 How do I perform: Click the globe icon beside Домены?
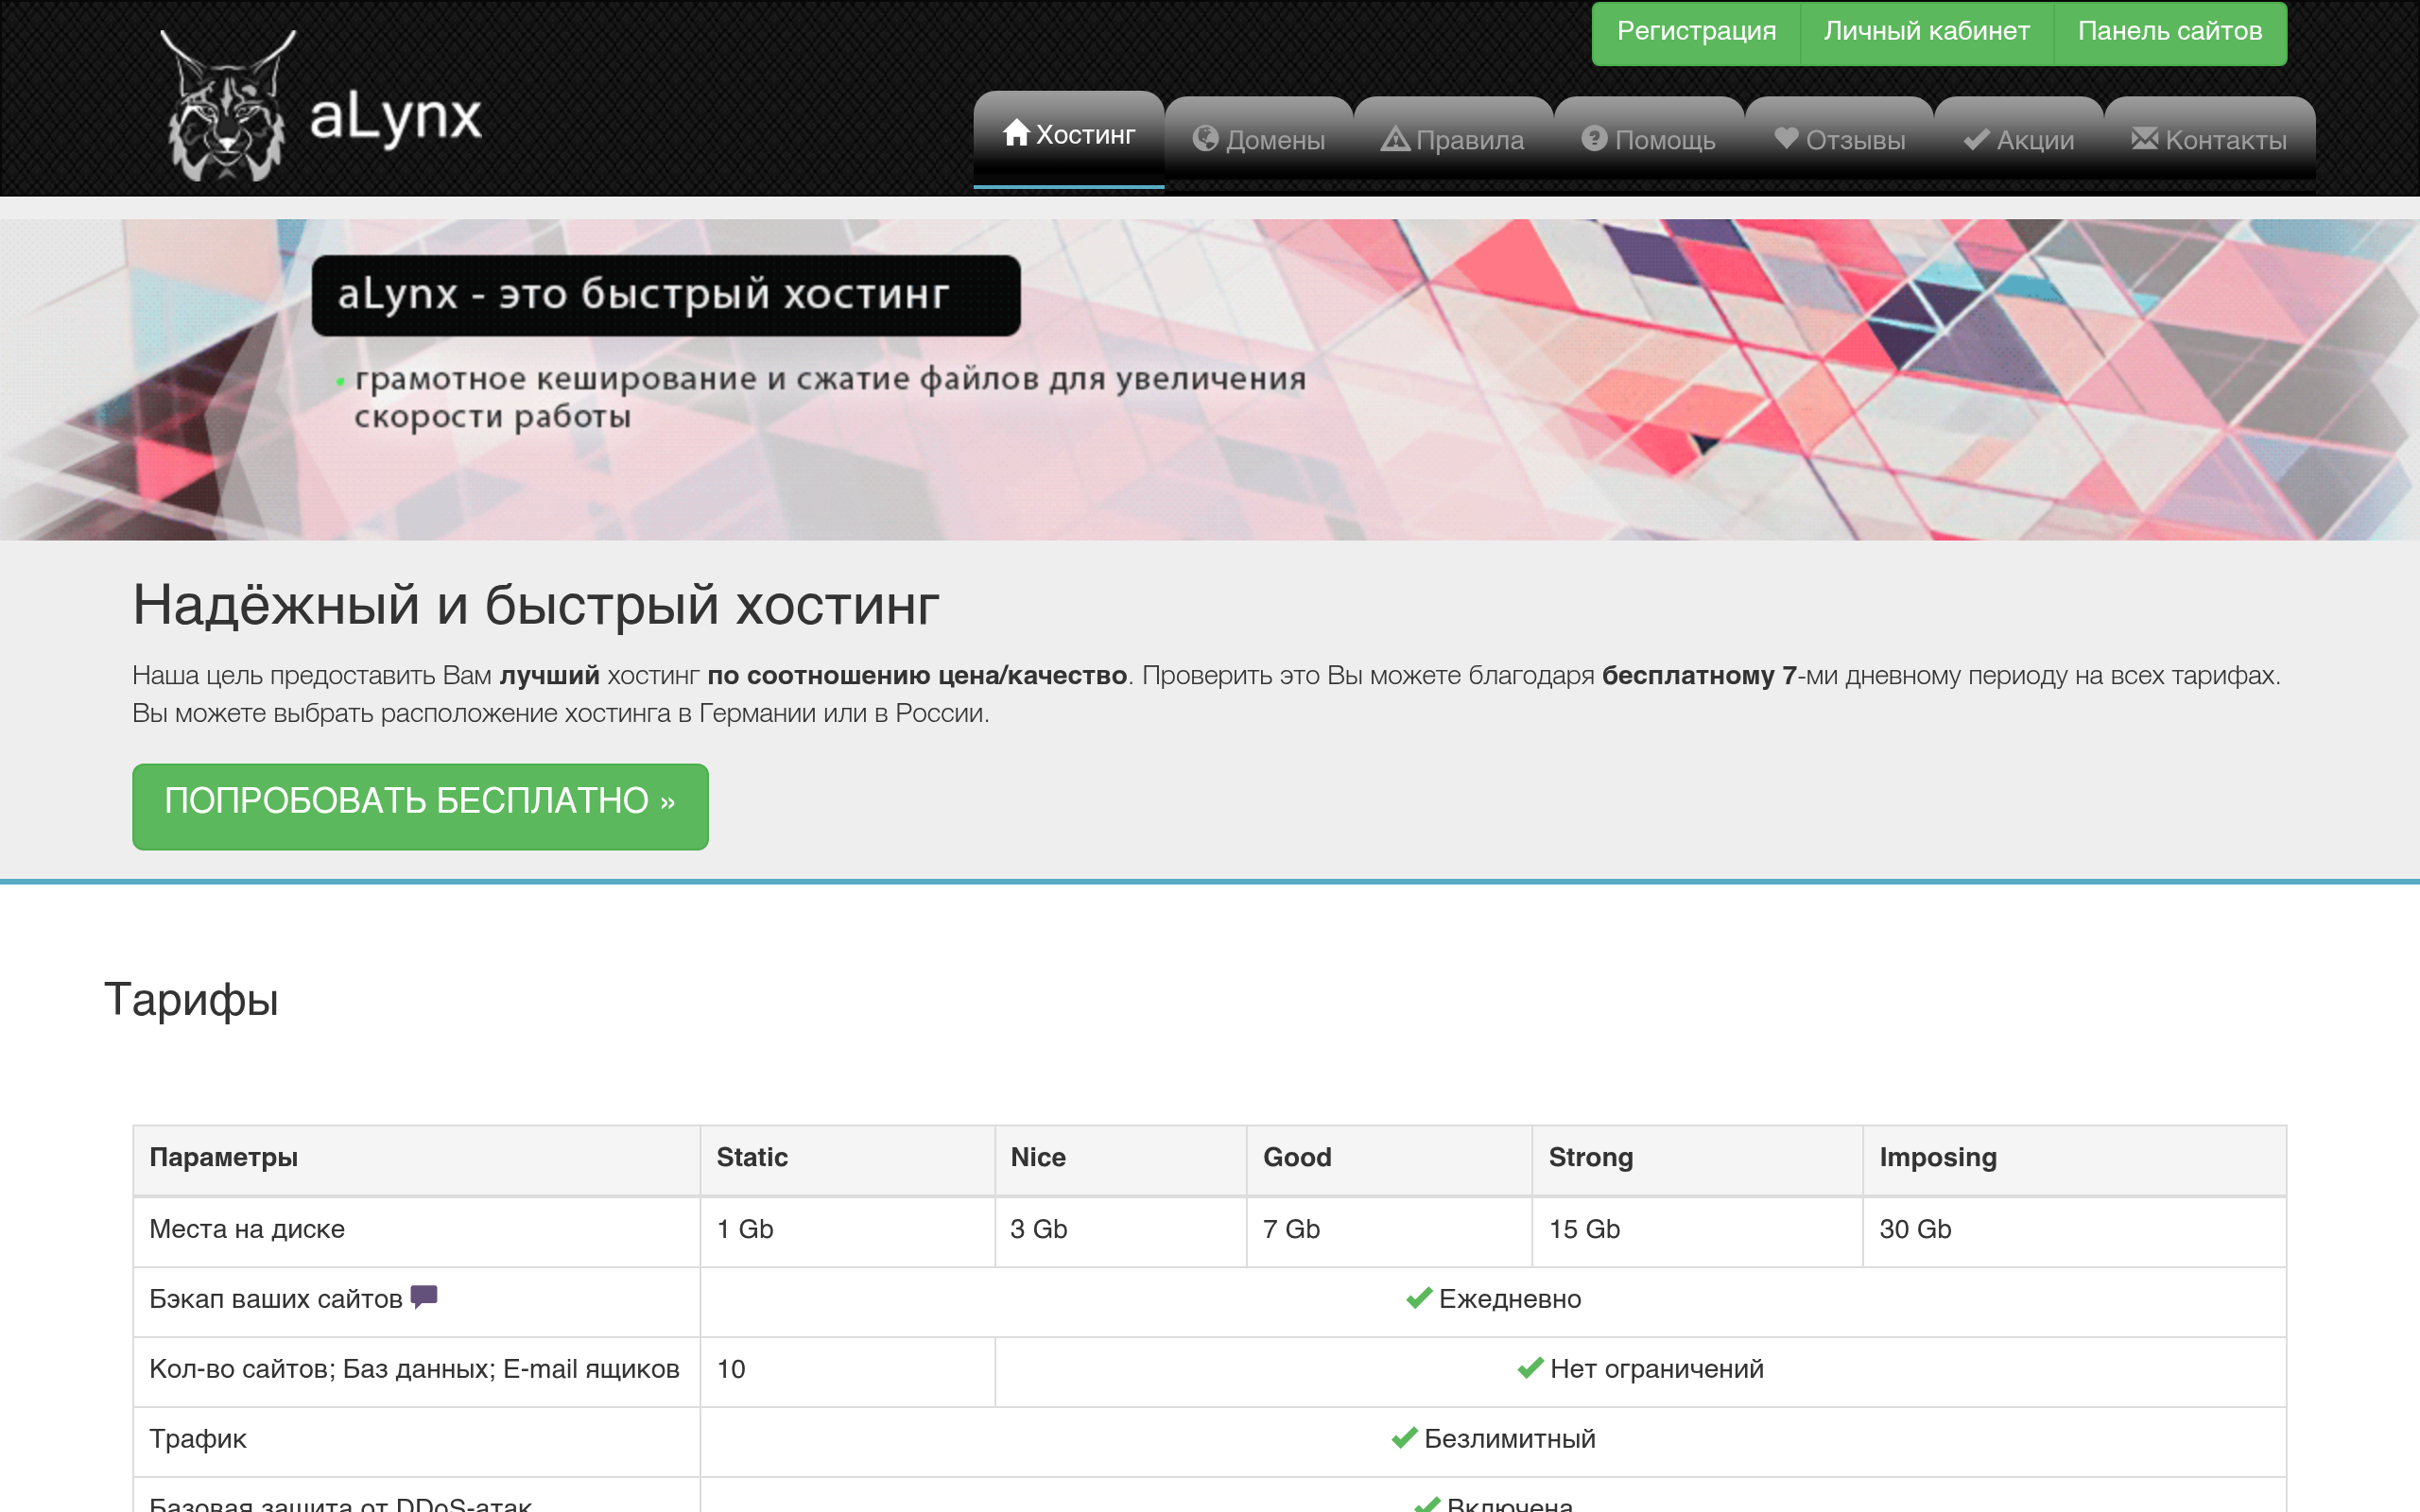coord(1206,139)
